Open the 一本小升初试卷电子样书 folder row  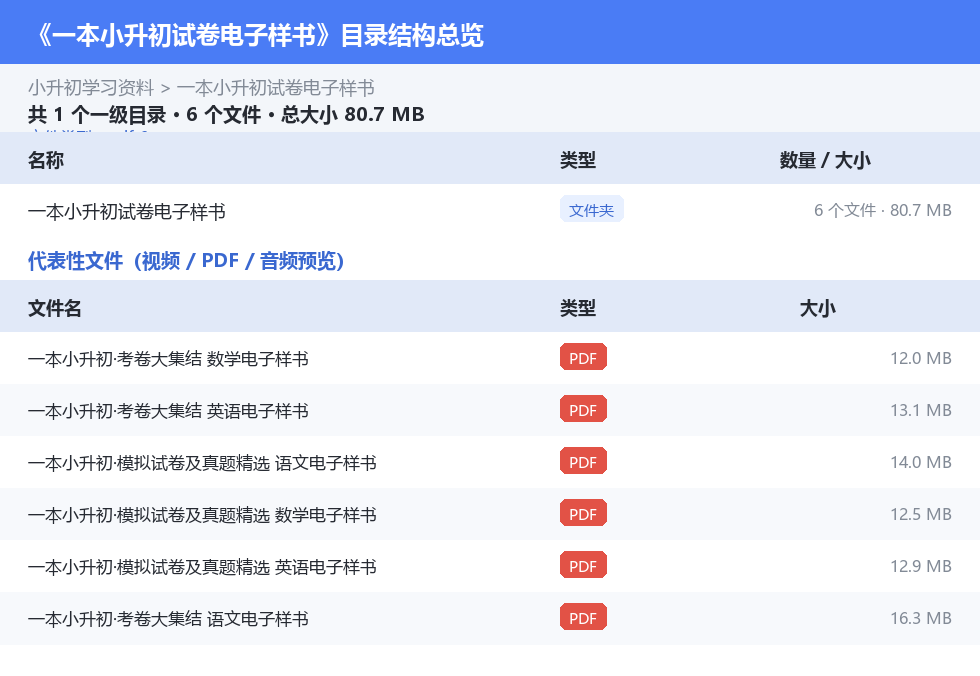click(490, 211)
